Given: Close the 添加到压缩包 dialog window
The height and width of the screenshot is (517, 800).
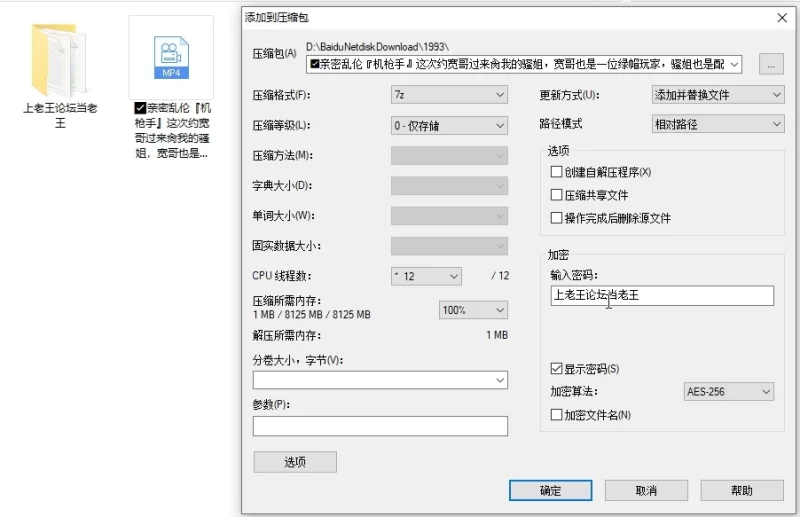Looking at the screenshot, I should coord(781,17).
